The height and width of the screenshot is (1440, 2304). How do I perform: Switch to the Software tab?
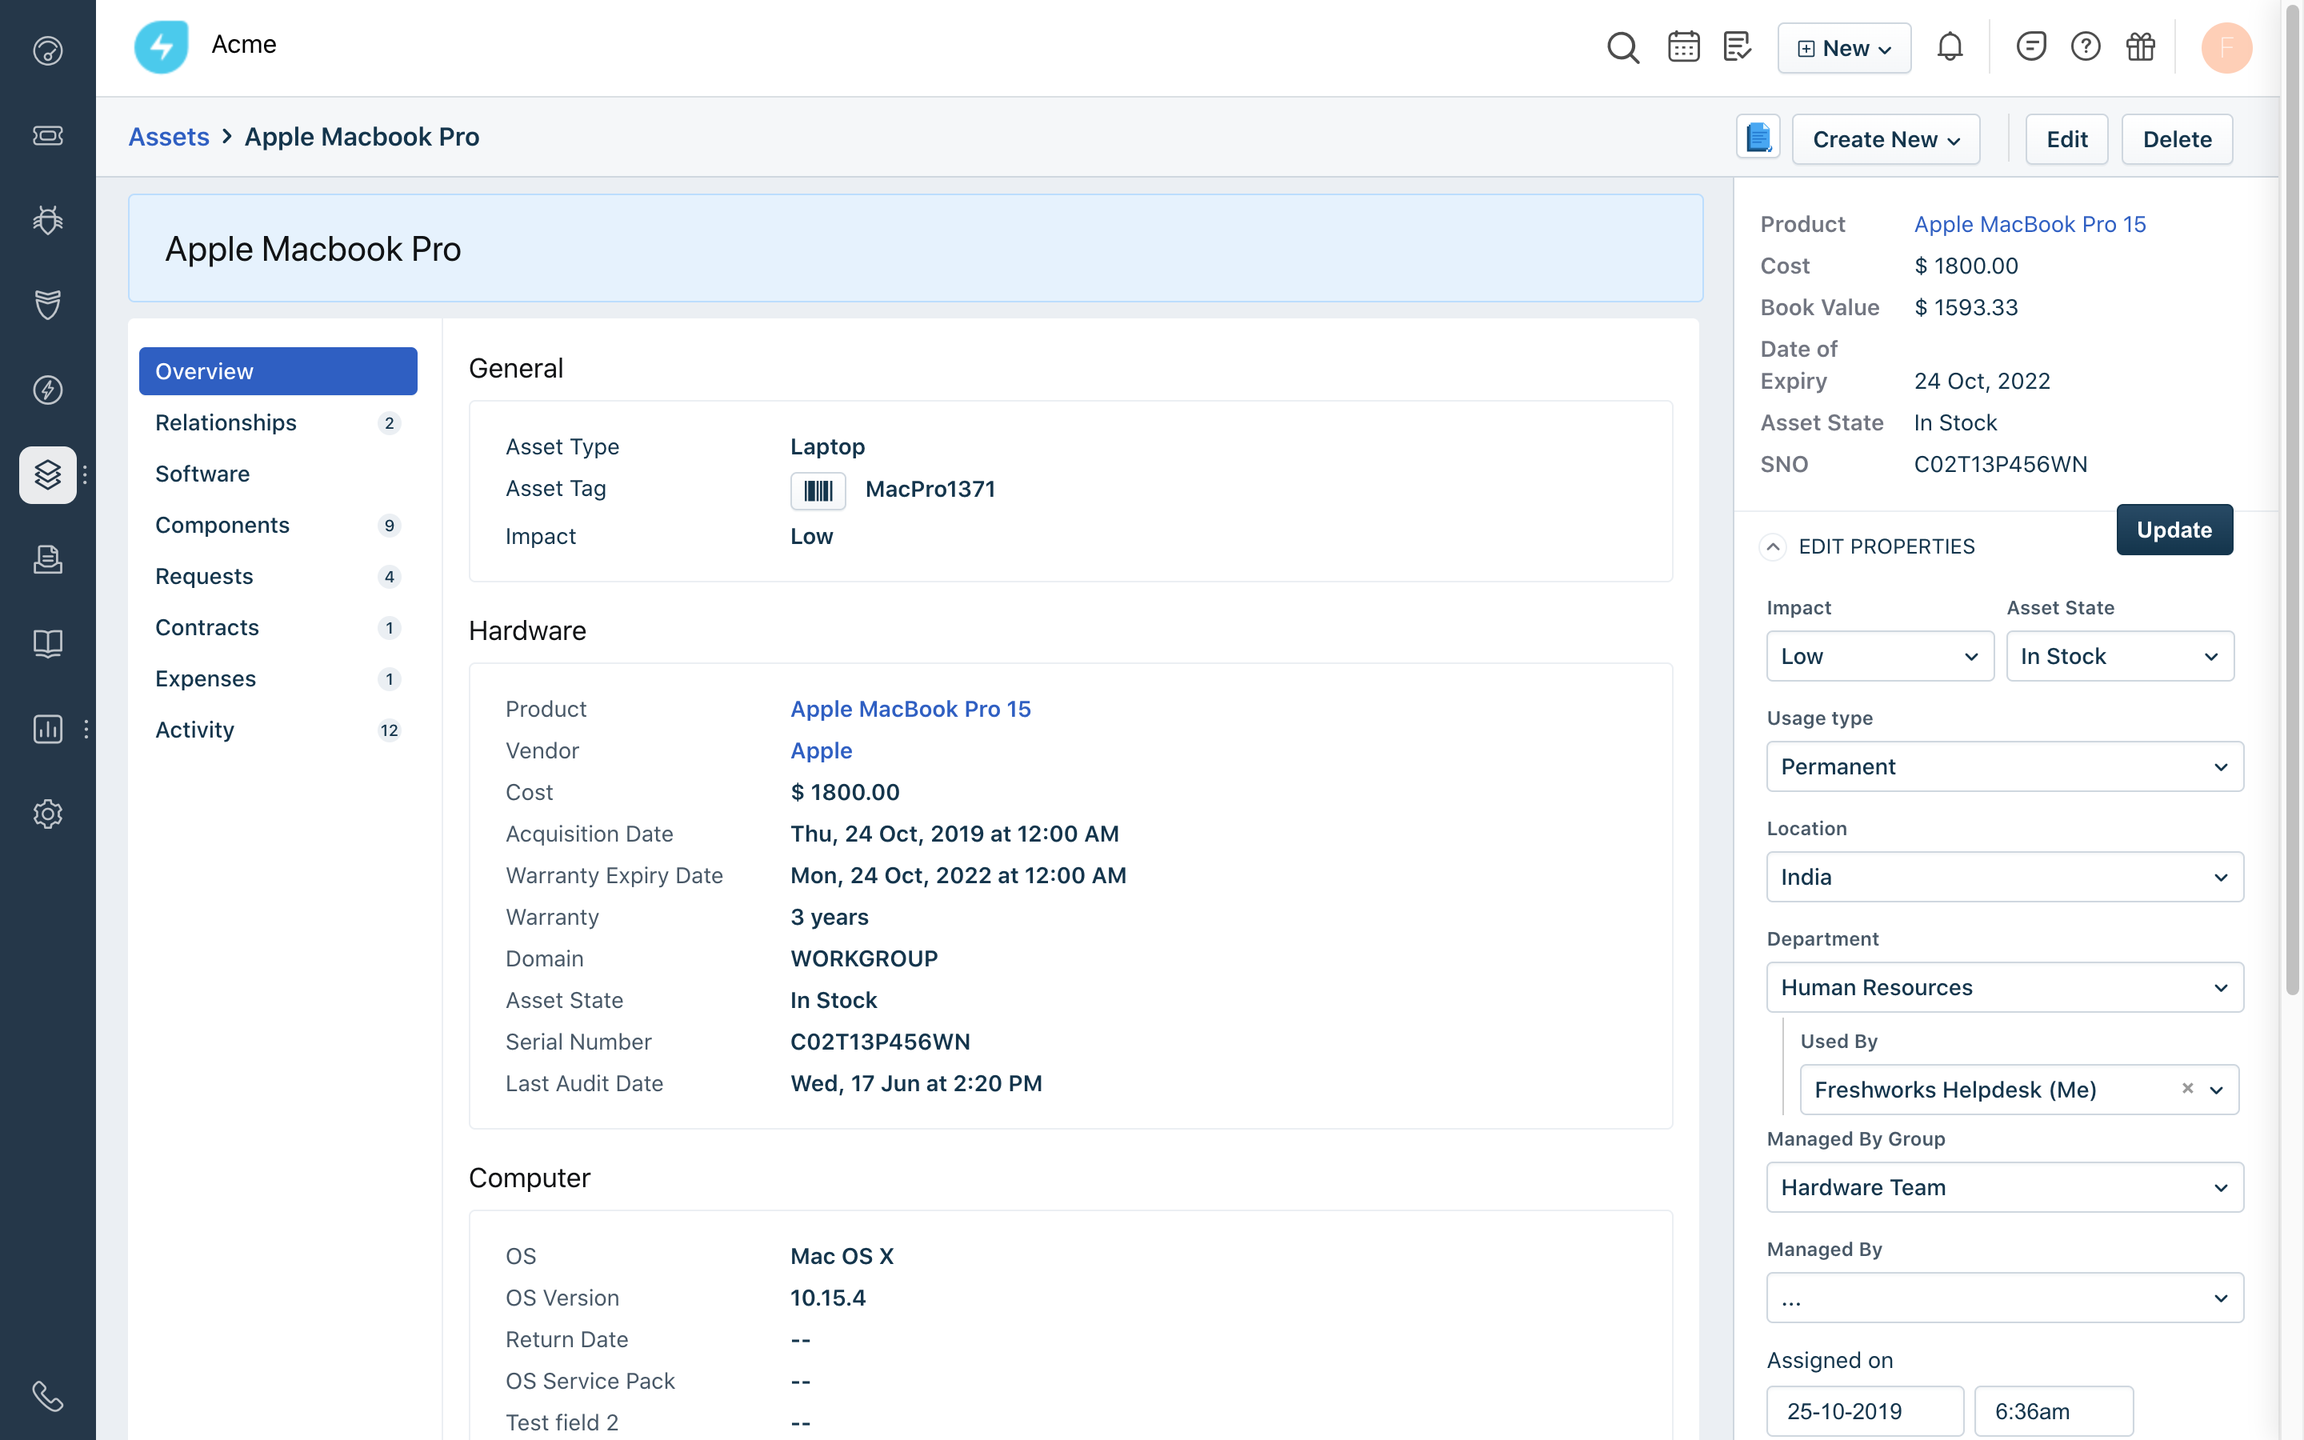coord(278,473)
